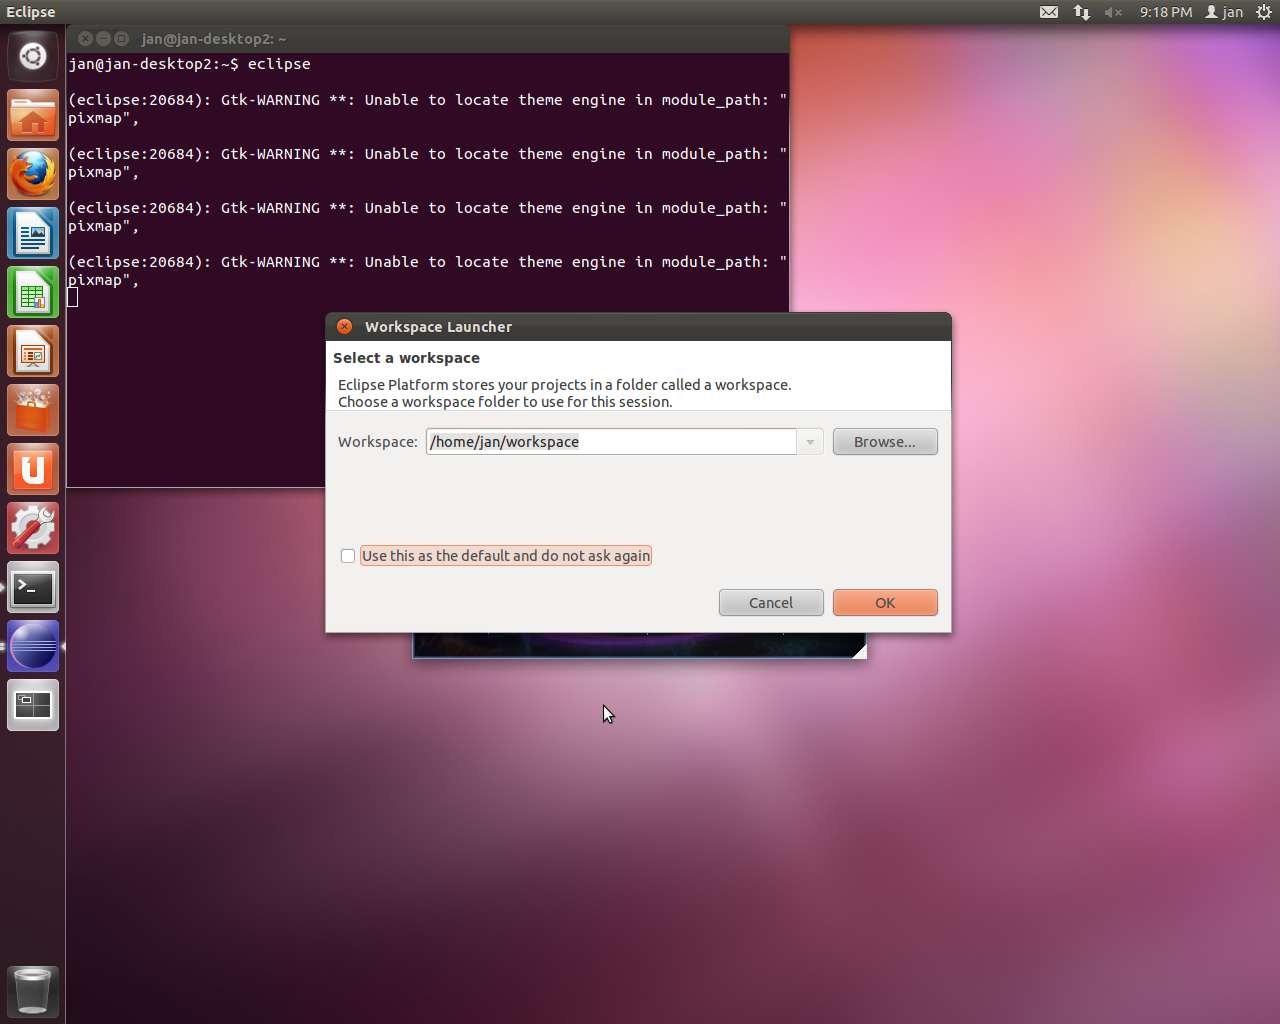Click the Eclipse launcher icon
The height and width of the screenshot is (1024, 1280).
click(33, 646)
